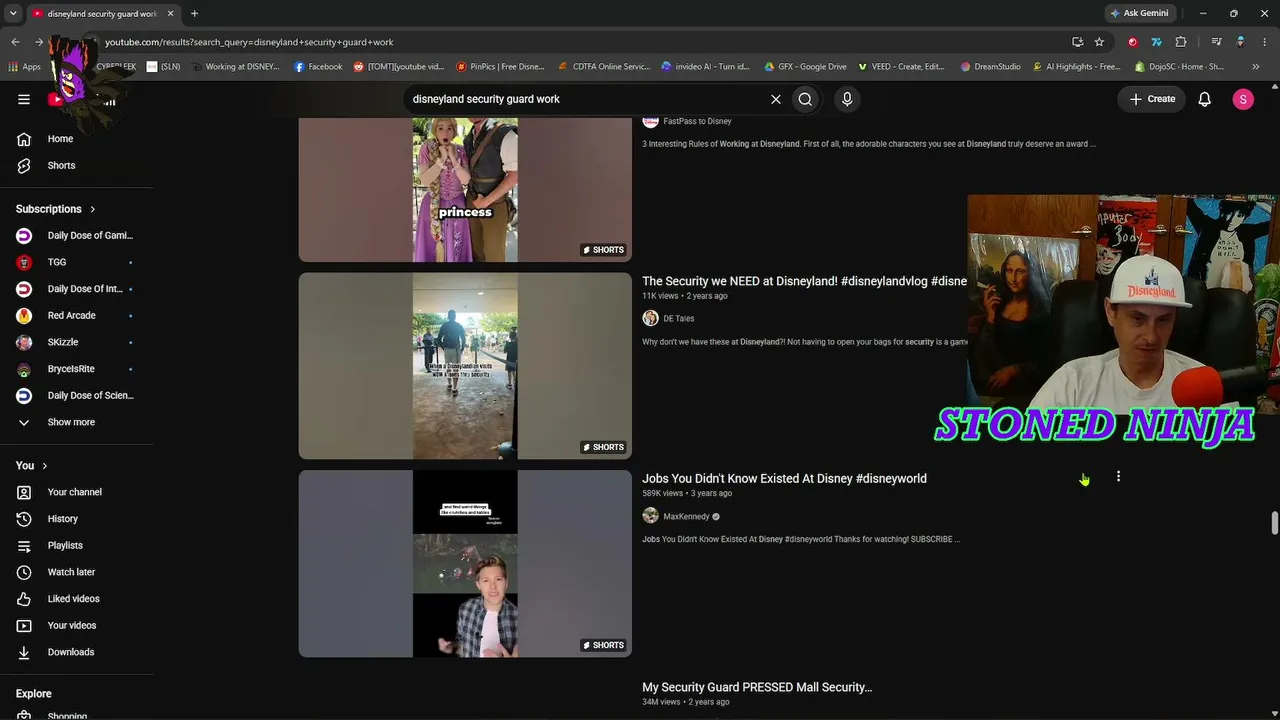Open more options for Jobs You Didn't Know video
The image size is (1280, 720).
point(1118,477)
